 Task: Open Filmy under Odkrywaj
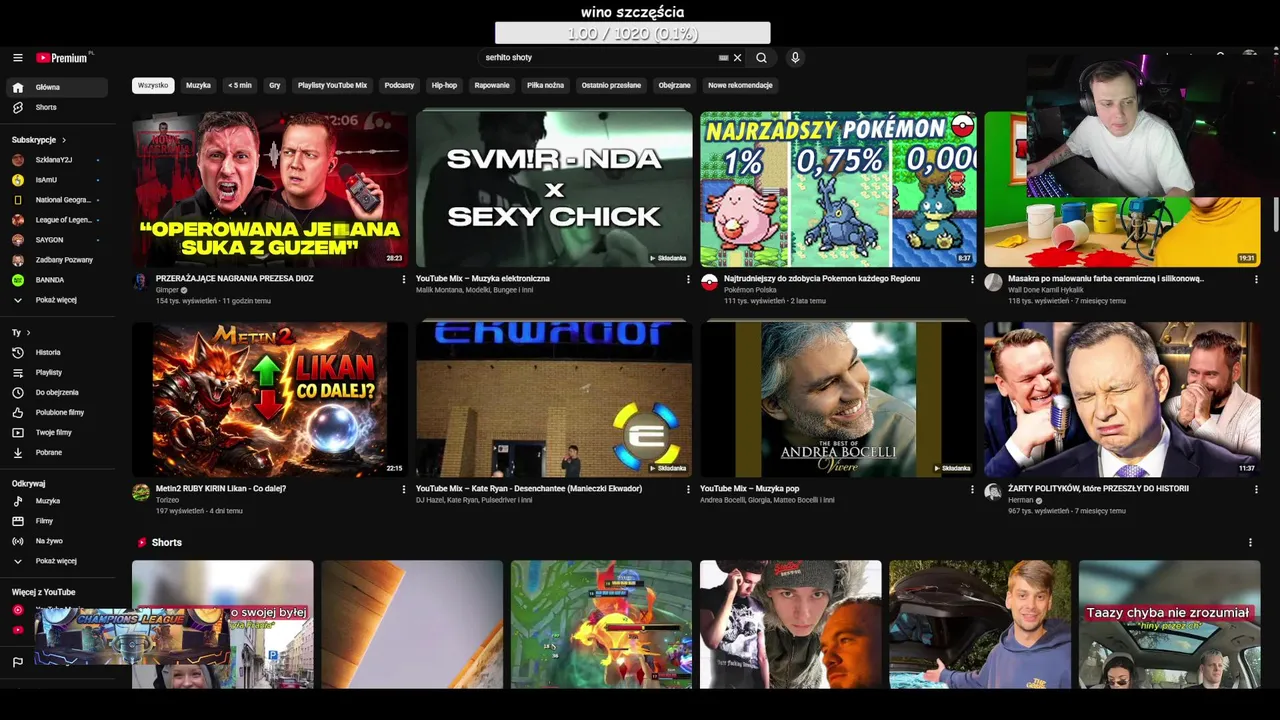coord(59,521)
